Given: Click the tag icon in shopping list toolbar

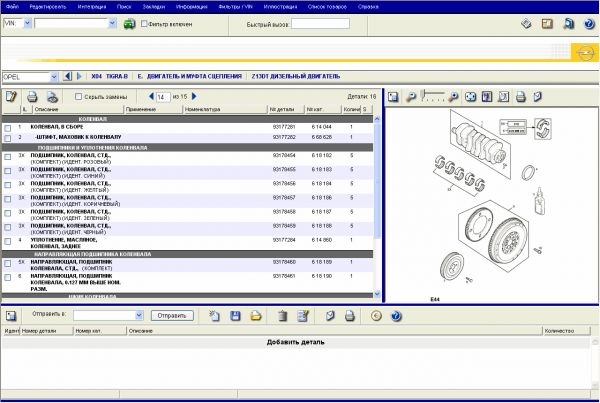Looking at the screenshot, I should click(x=330, y=316).
